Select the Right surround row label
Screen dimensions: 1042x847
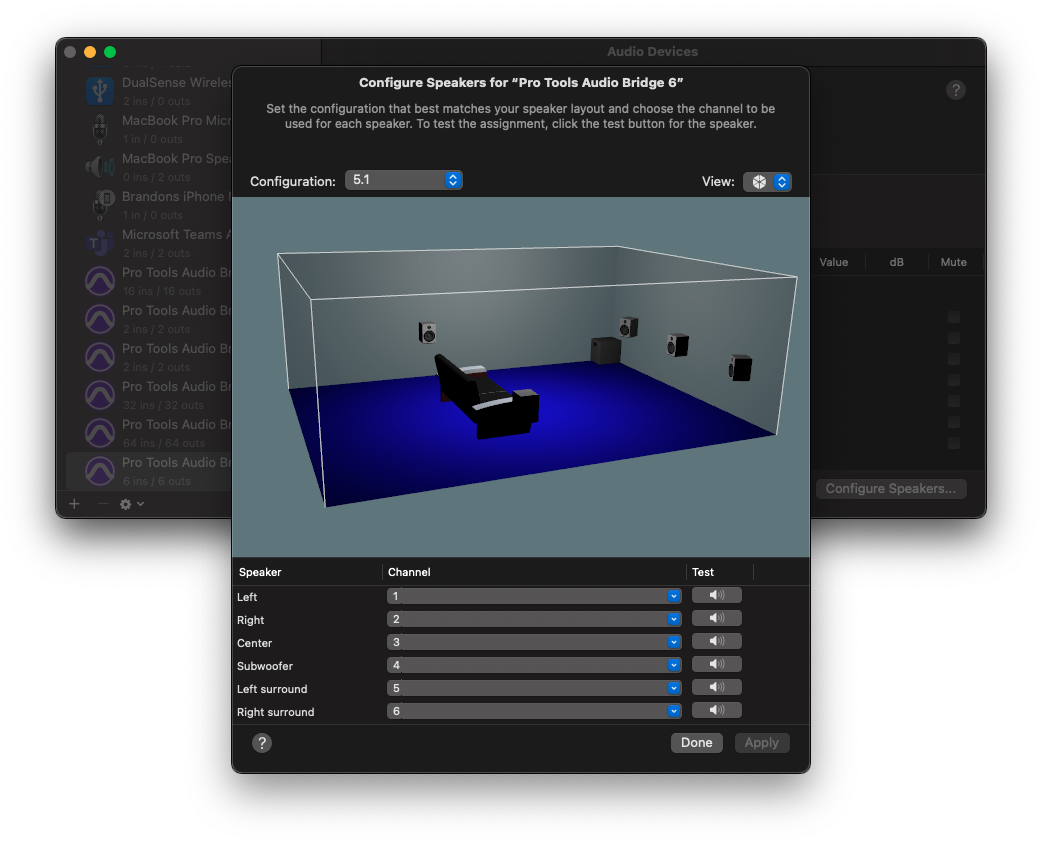tap(275, 712)
